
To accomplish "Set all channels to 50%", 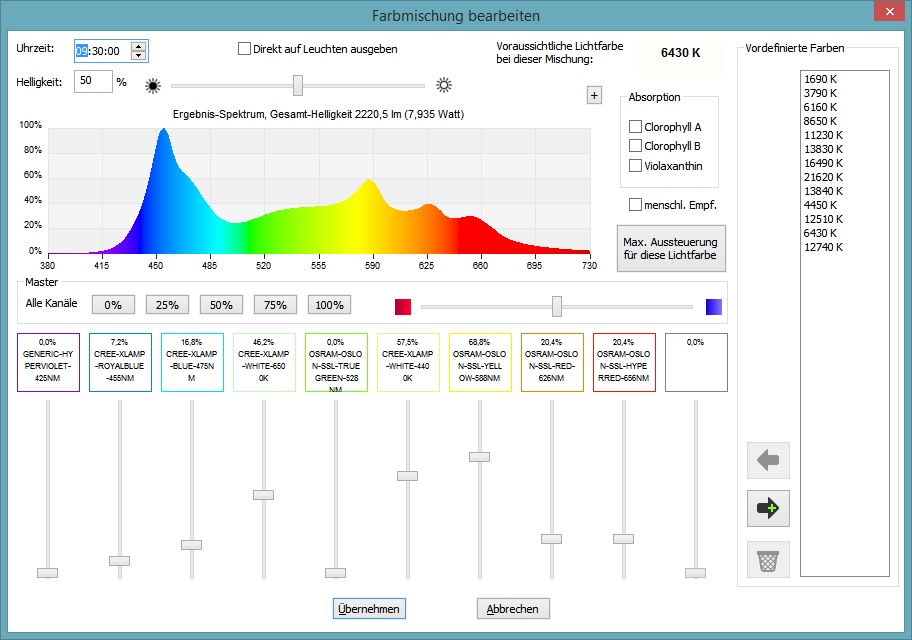I will tap(221, 304).
